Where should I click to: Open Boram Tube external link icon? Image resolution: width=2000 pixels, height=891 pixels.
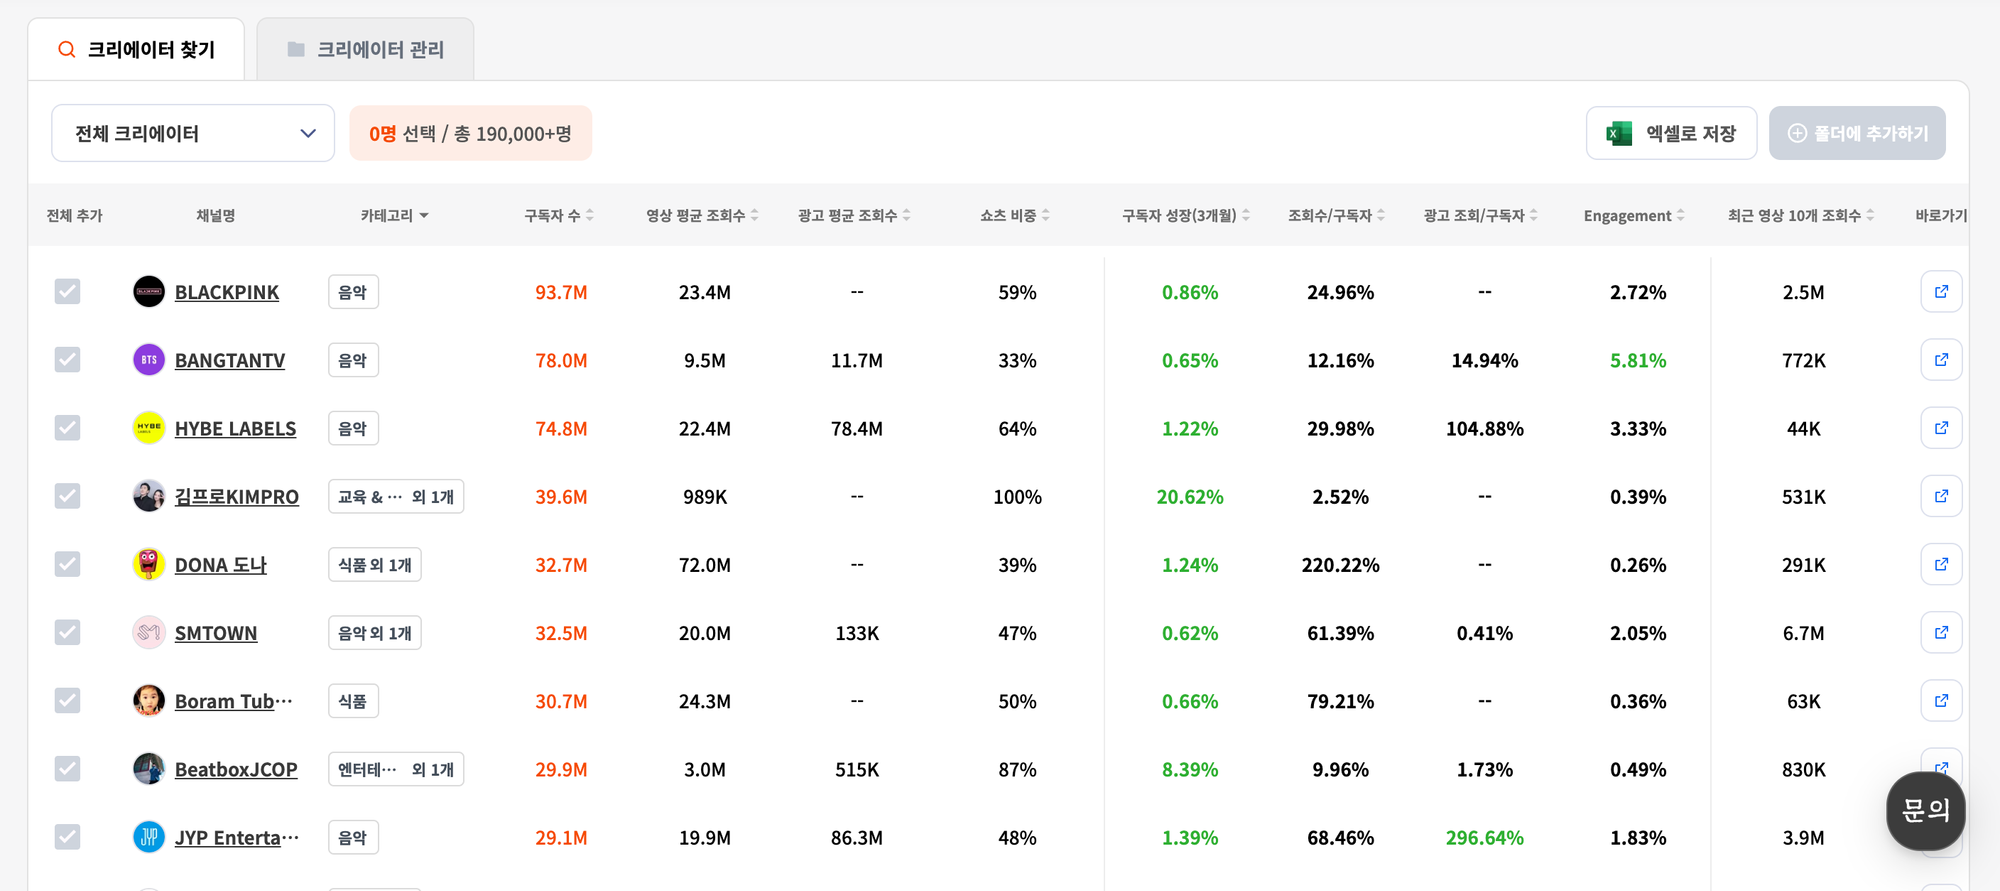[x=1941, y=700]
